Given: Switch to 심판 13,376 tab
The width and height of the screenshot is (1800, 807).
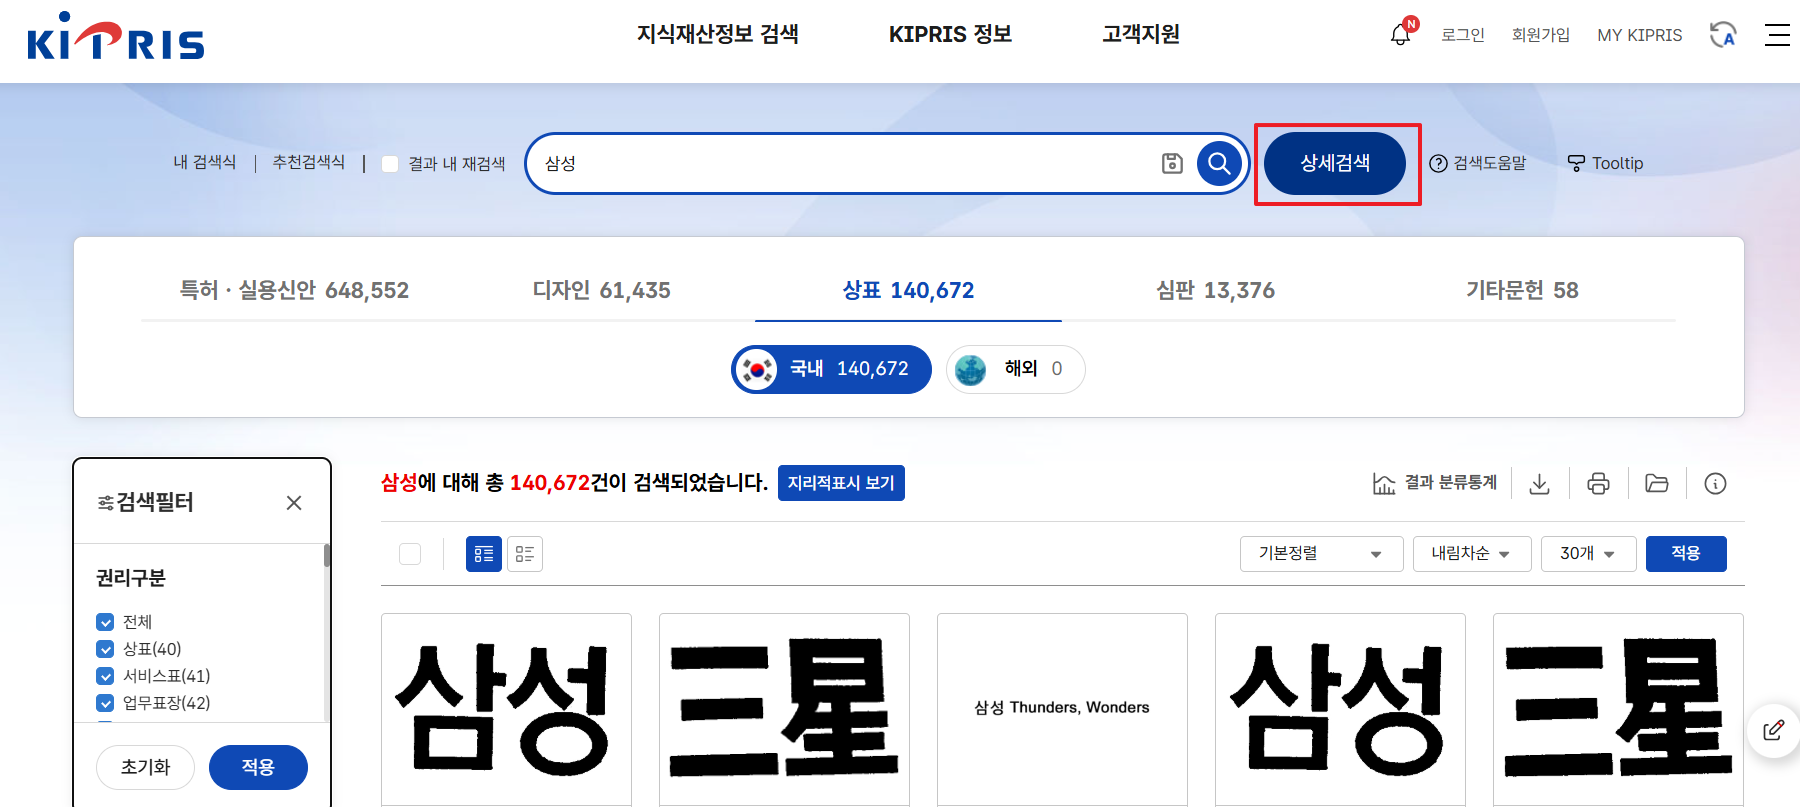Looking at the screenshot, I should click(1215, 290).
